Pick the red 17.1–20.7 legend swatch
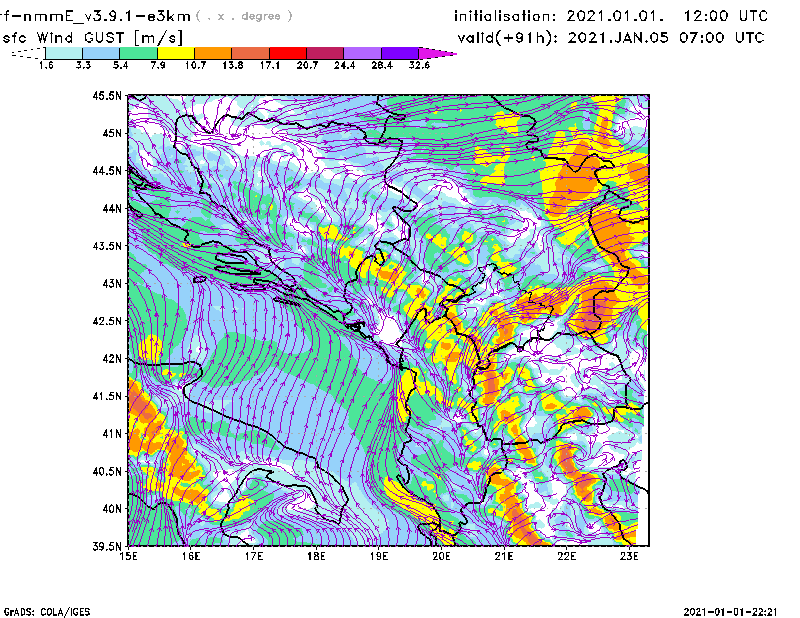800x618 pixels. (x=288, y=53)
